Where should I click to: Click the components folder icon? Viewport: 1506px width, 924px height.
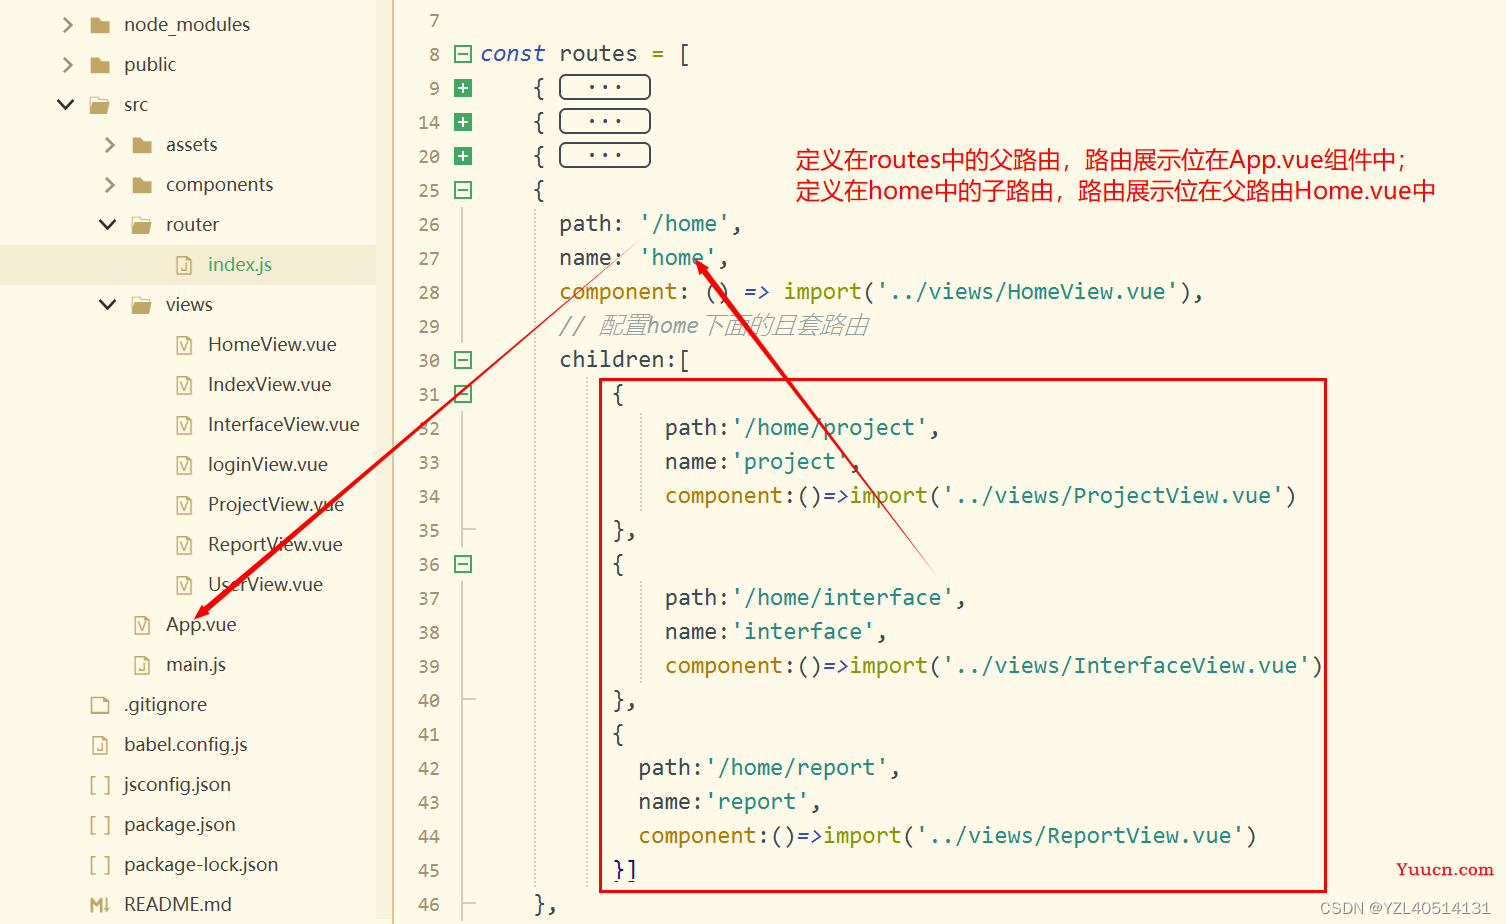[142, 185]
